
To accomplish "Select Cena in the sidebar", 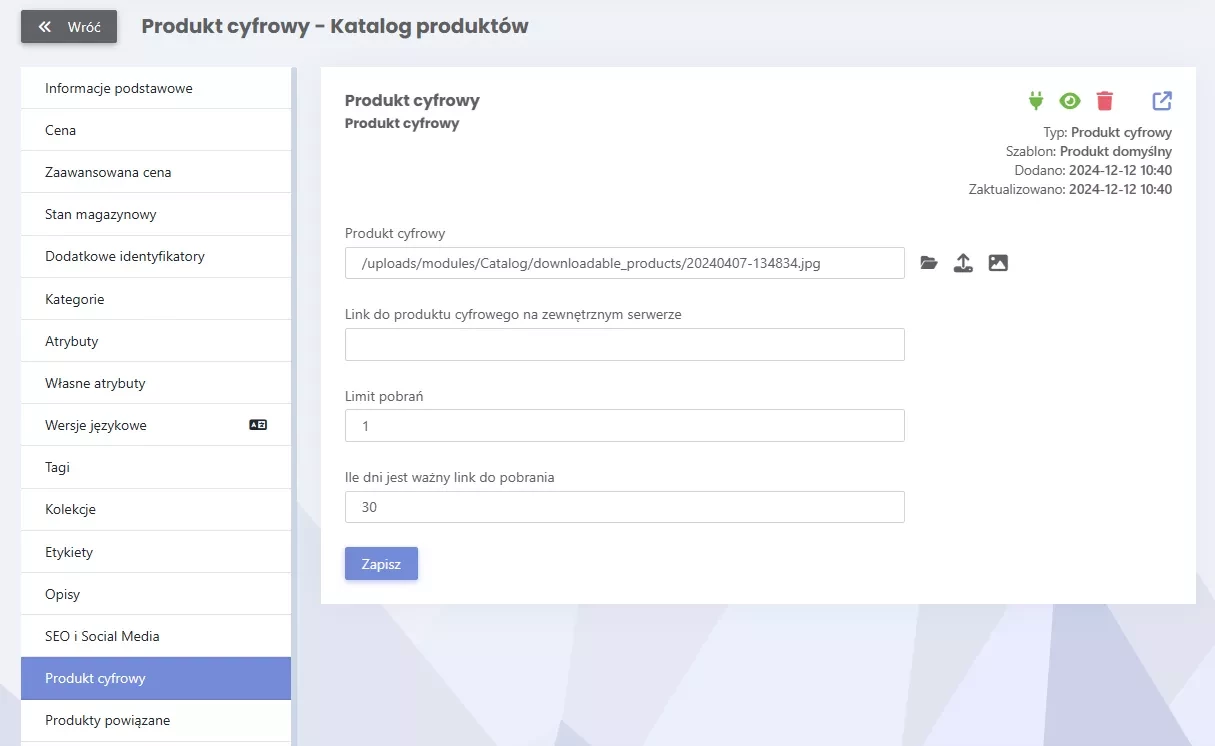I will tap(156, 130).
